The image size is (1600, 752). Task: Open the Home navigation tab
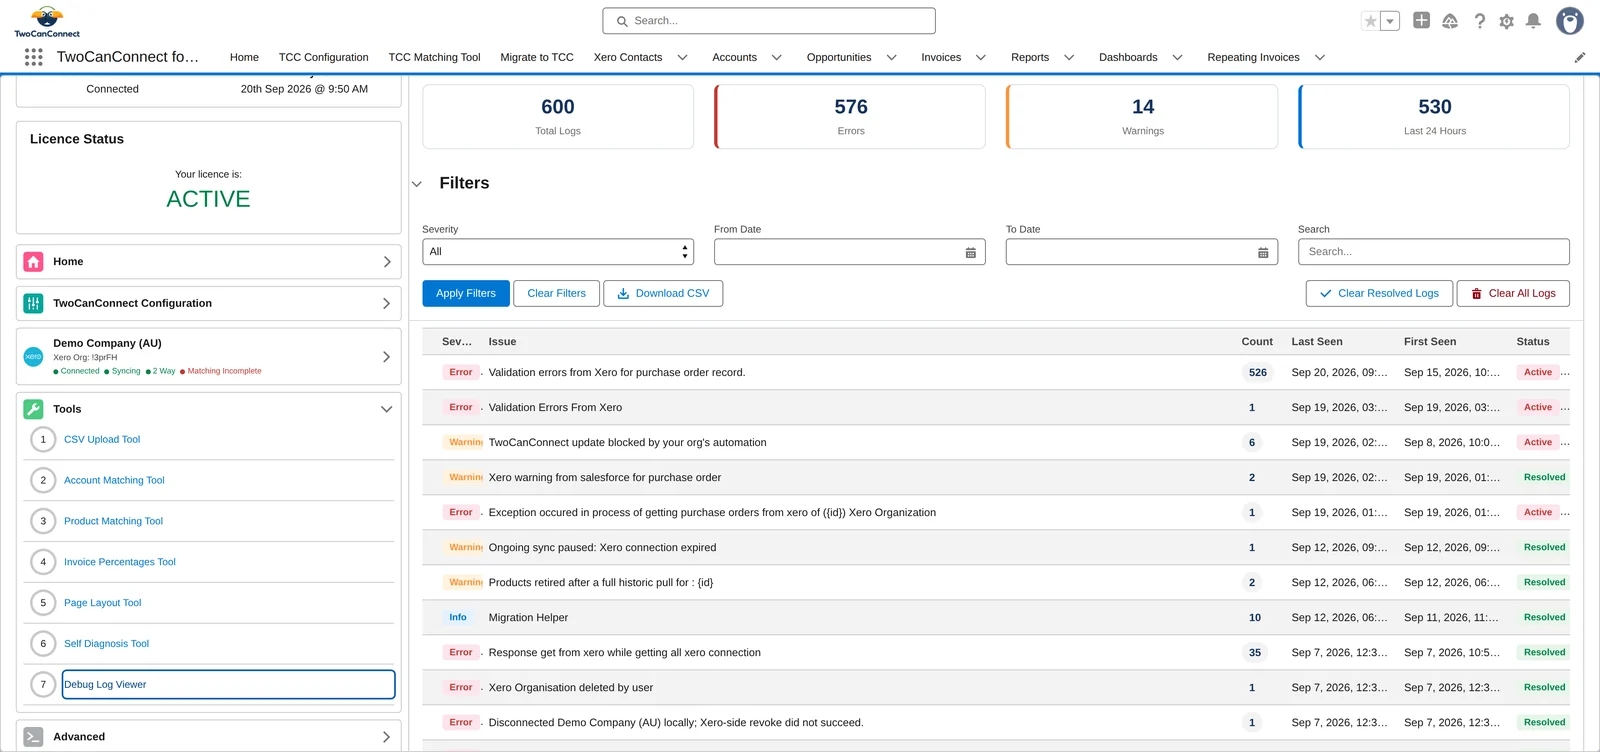point(244,58)
